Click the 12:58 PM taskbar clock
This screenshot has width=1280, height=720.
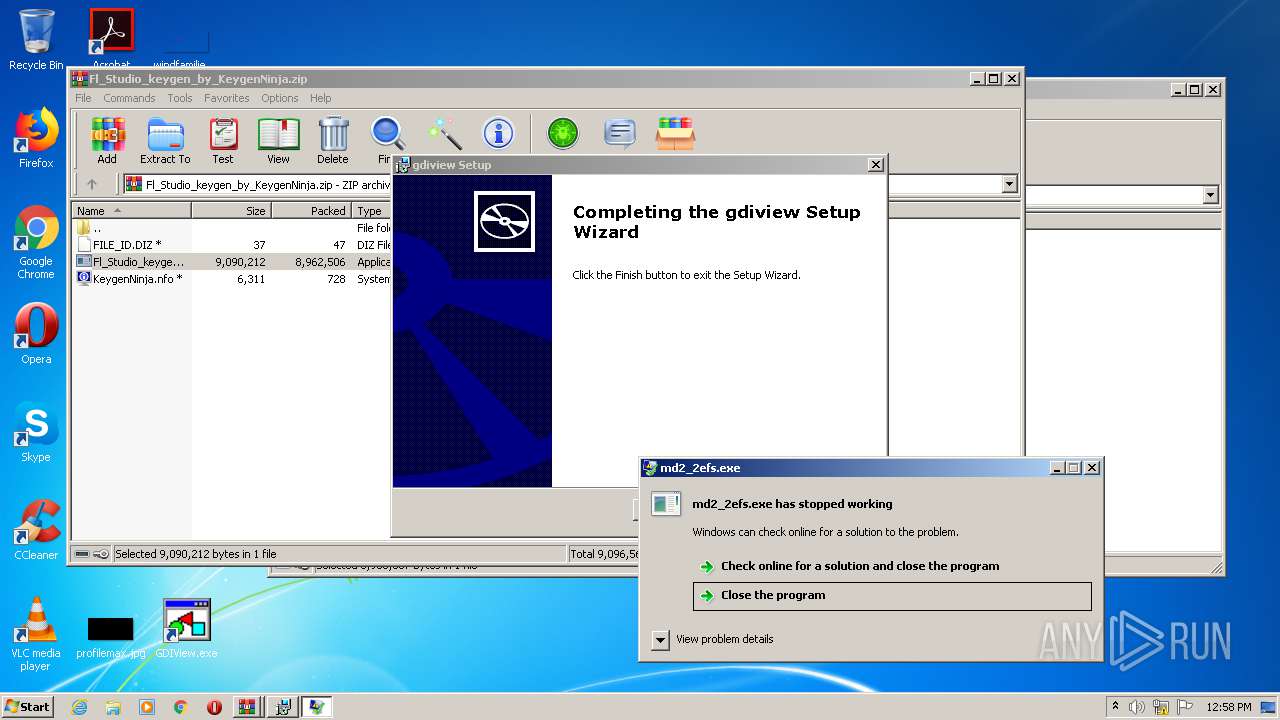pos(1229,707)
